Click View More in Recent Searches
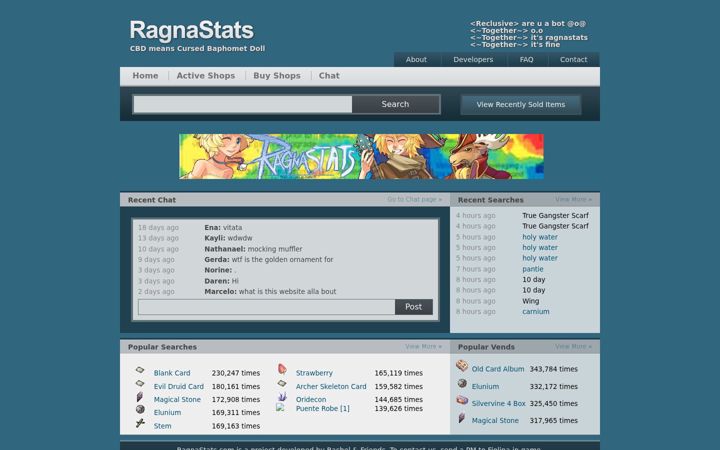720x450 pixels. [x=574, y=199]
